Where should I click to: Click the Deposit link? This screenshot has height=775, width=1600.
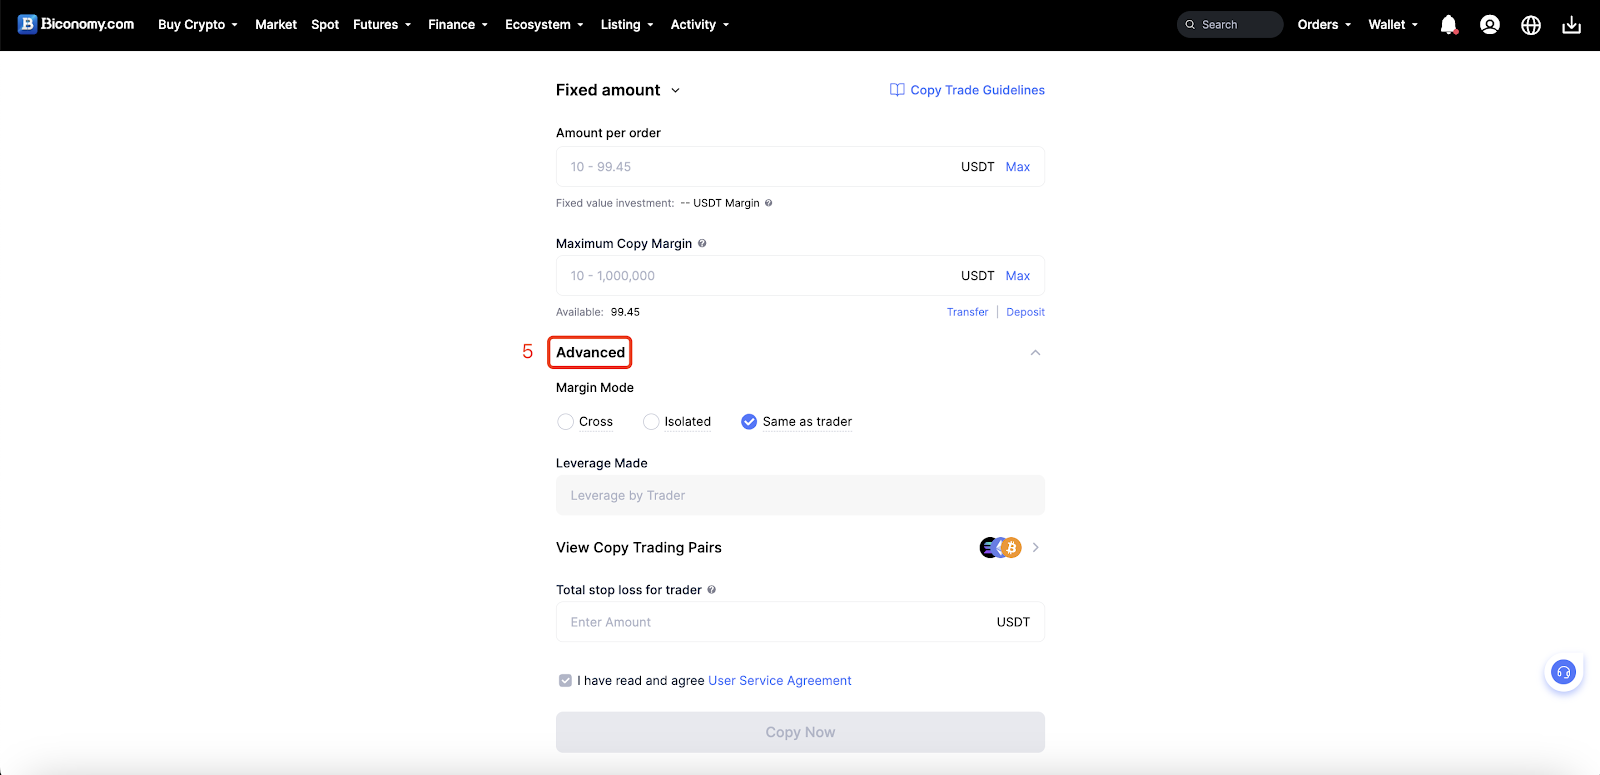click(1025, 312)
